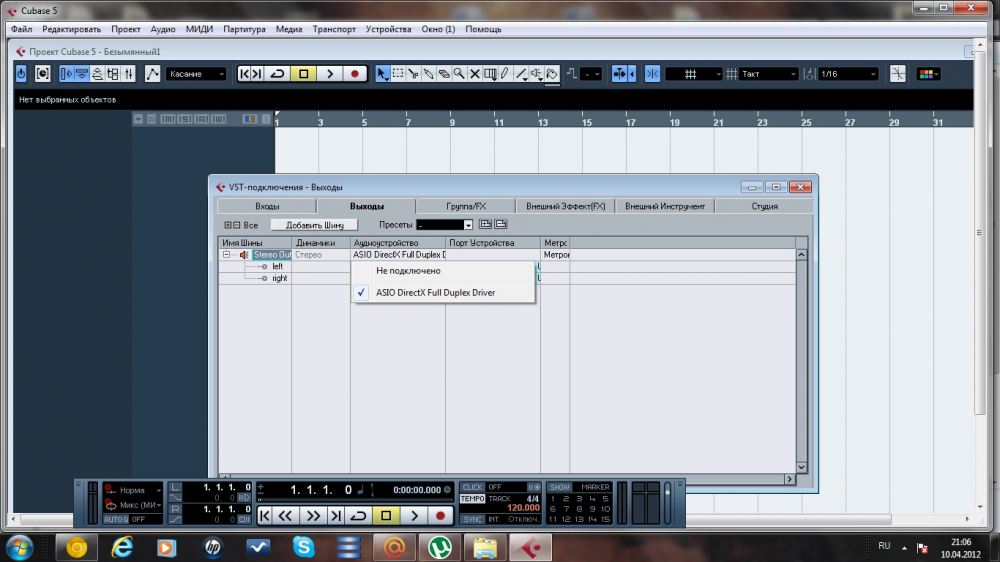Select the Object Selection arrow tool
1000x562 pixels.
click(x=382, y=74)
